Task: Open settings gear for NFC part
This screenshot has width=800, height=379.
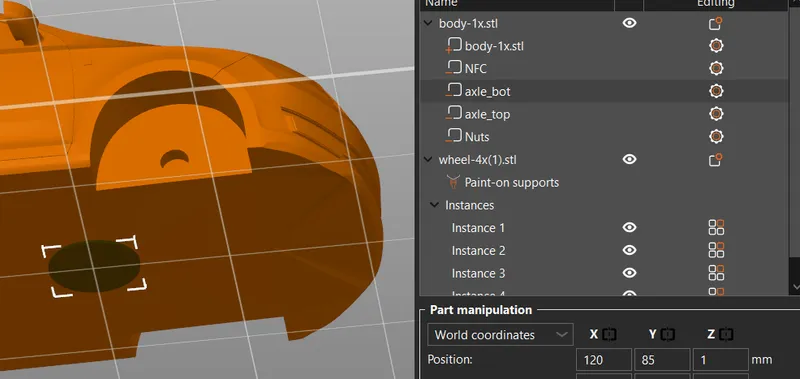Action: [716, 68]
